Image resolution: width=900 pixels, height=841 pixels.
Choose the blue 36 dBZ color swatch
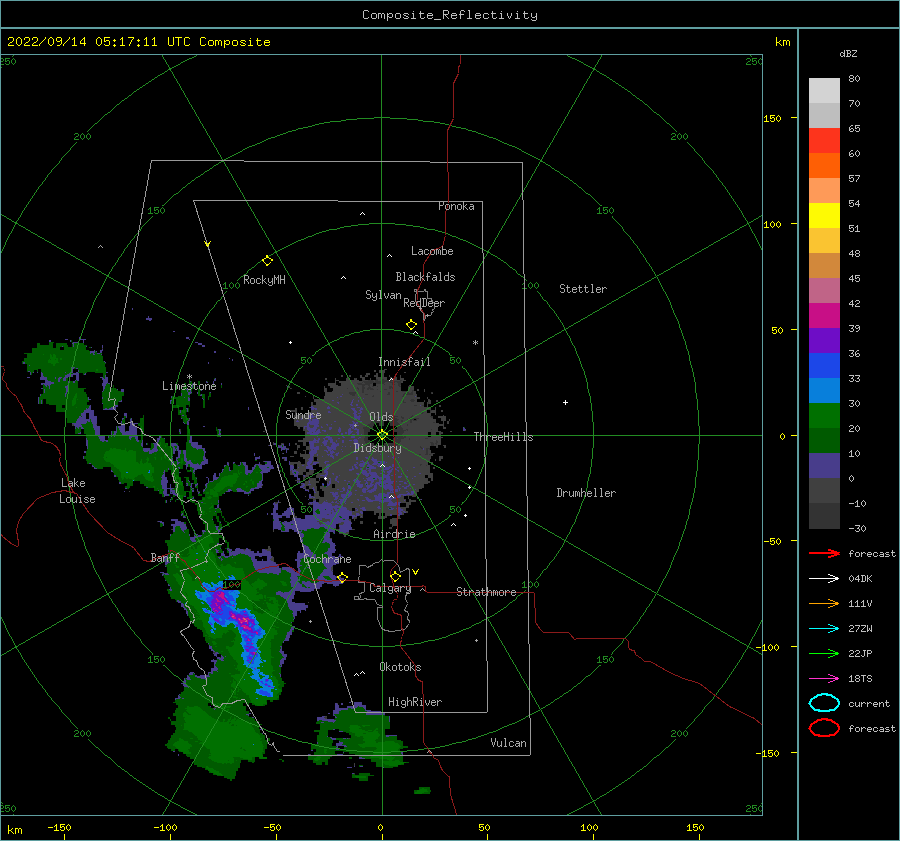(824, 366)
